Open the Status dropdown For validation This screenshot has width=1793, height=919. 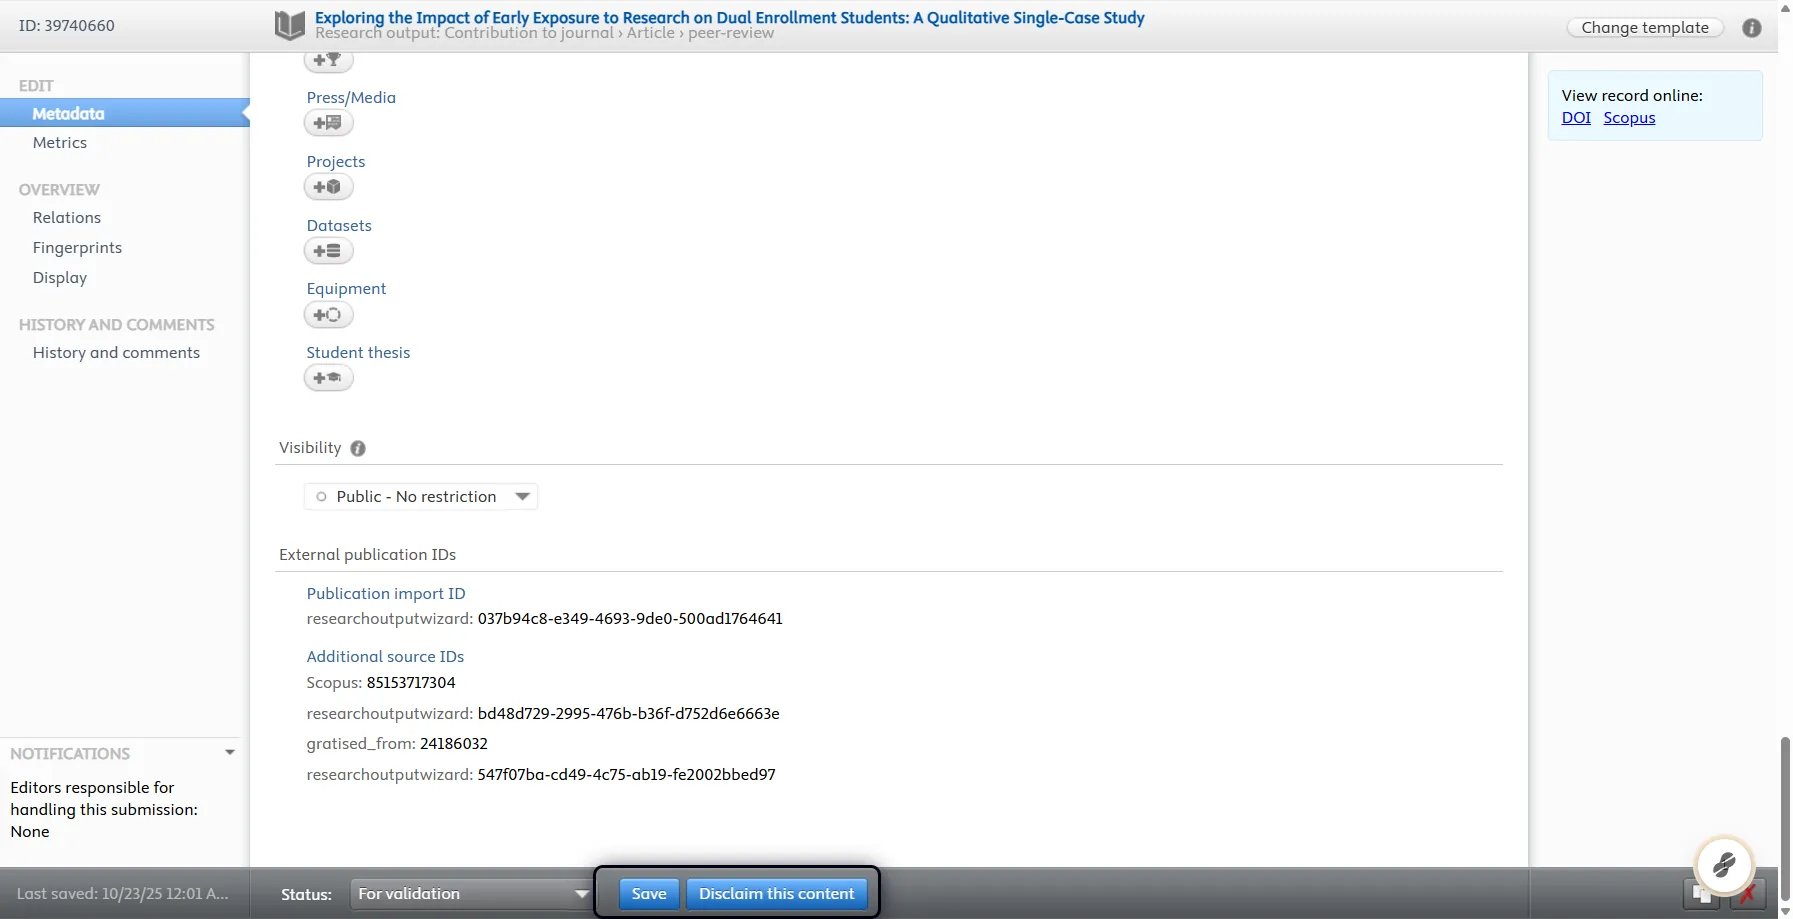[470, 894]
